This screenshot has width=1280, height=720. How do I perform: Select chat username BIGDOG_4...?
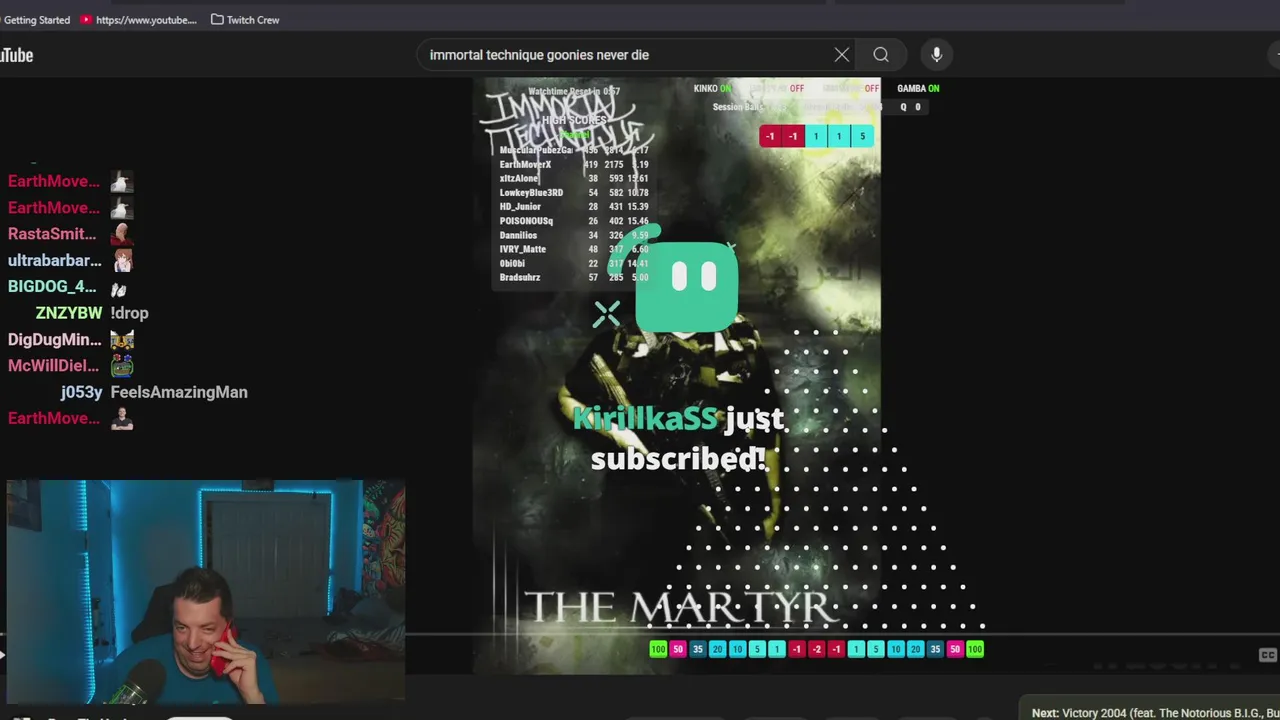coord(52,287)
